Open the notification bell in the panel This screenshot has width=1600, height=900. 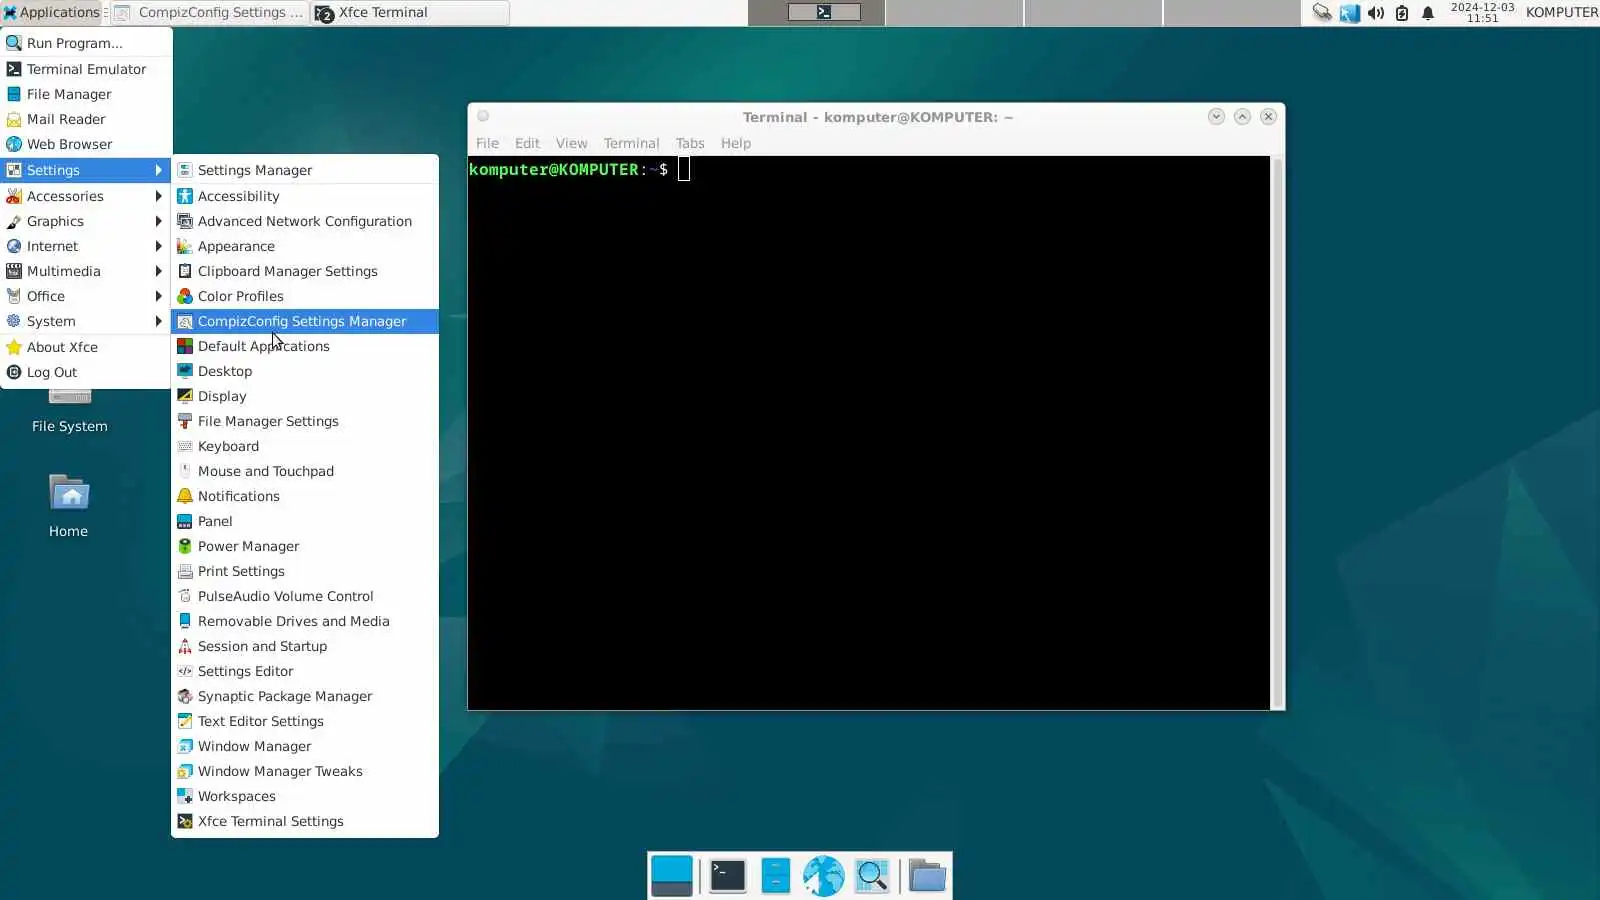1428,13
